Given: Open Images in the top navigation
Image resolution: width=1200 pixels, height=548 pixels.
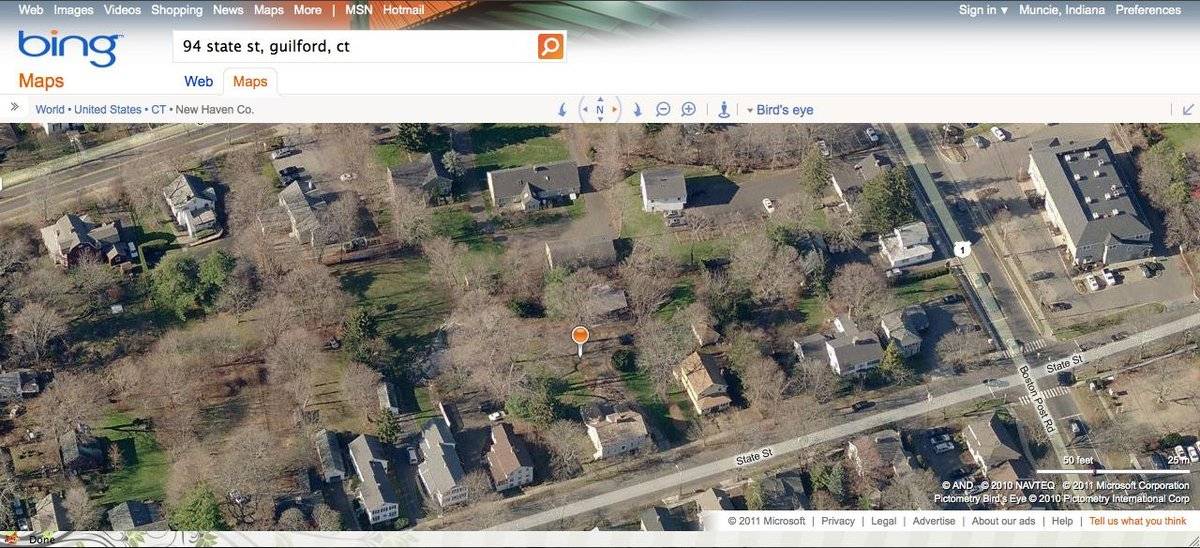Looking at the screenshot, I should coord(73,10).
